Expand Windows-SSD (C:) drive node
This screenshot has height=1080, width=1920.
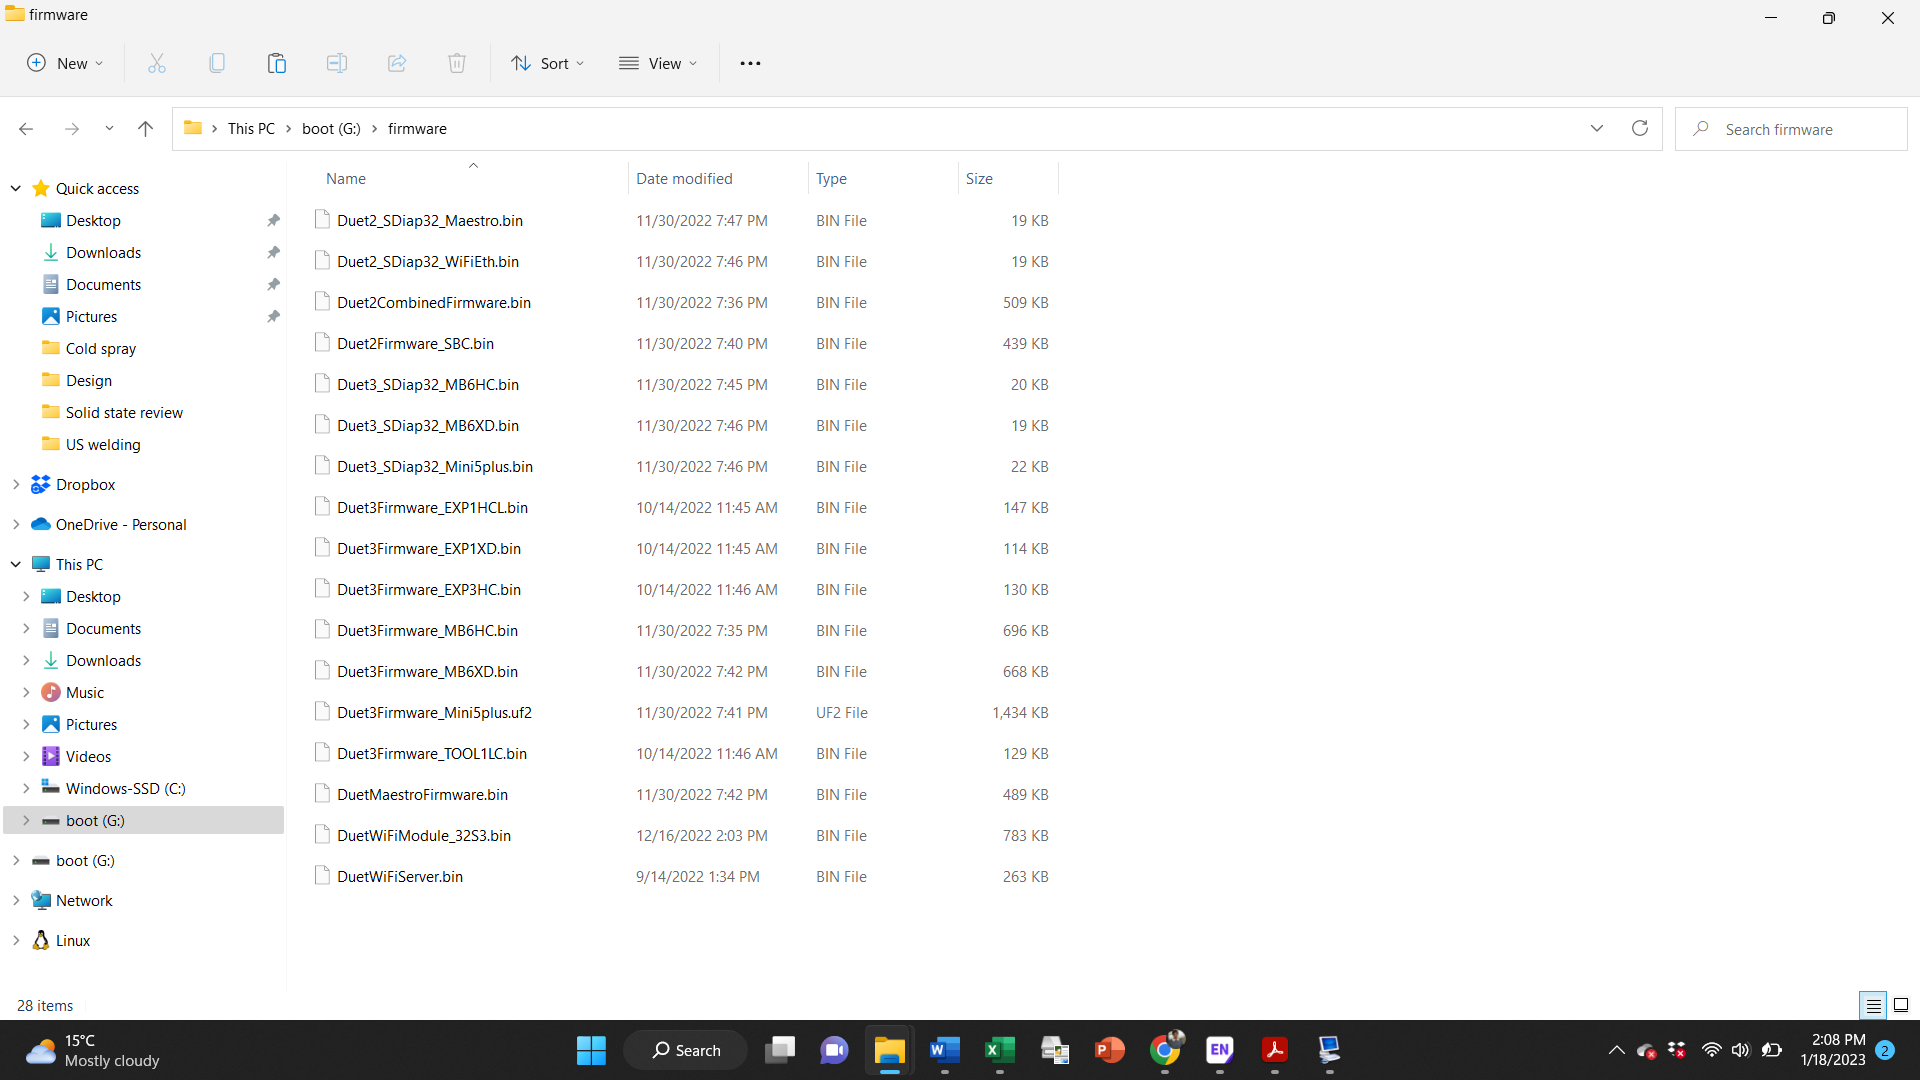[x=26, y=788]
